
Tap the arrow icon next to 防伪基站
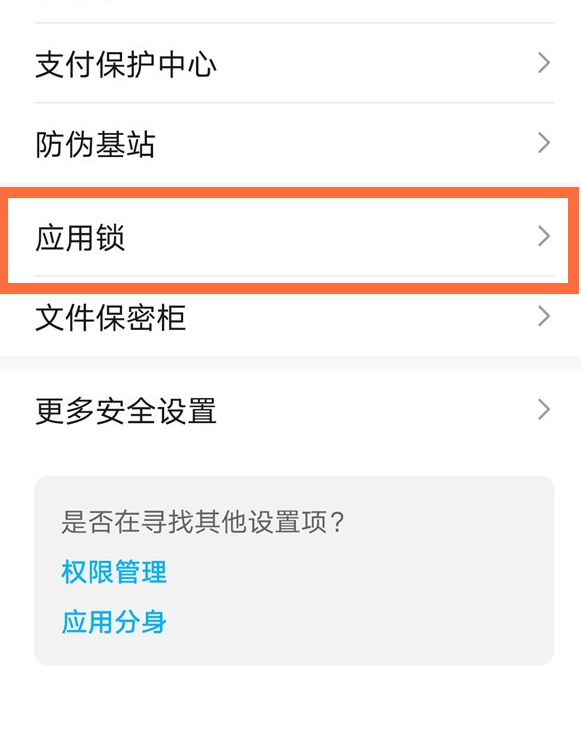[x=544, y=143]
